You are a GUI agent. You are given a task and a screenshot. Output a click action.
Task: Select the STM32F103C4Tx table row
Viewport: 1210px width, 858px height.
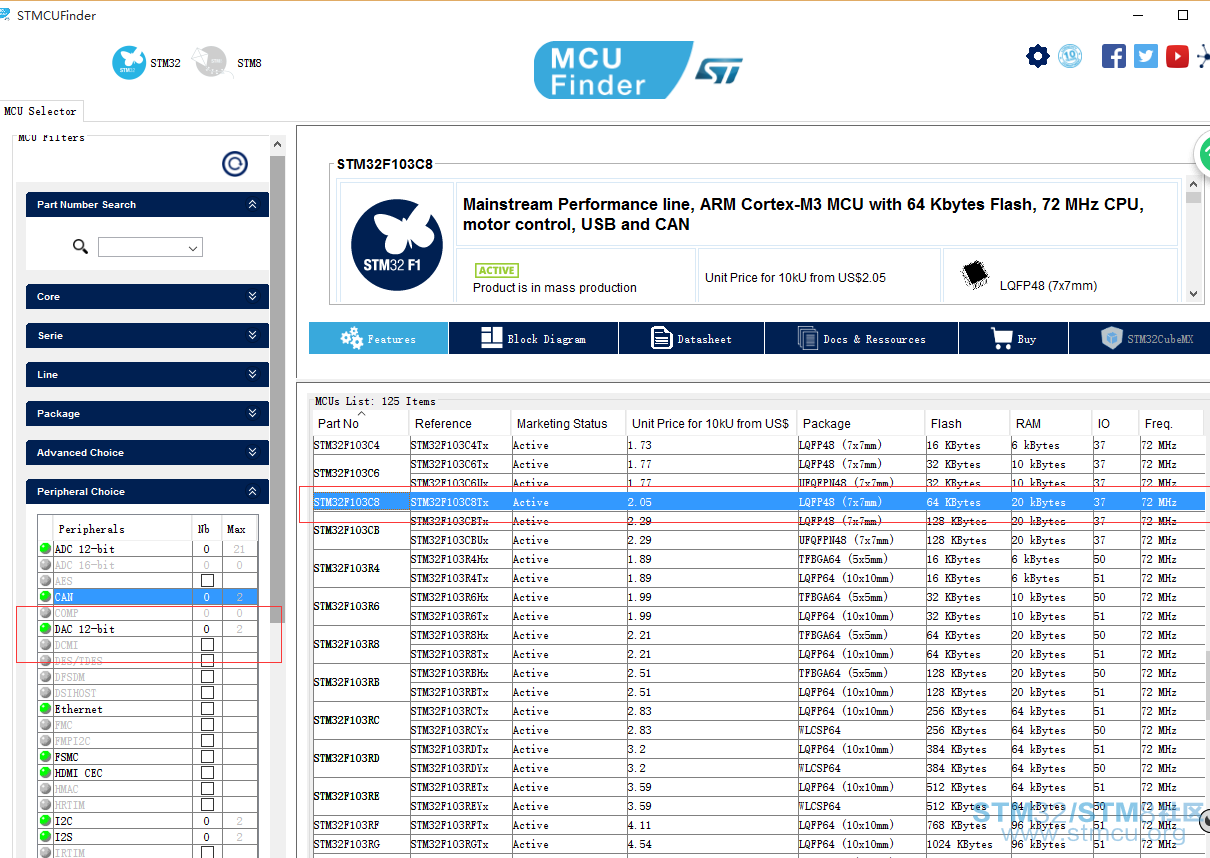pos(758,445)
